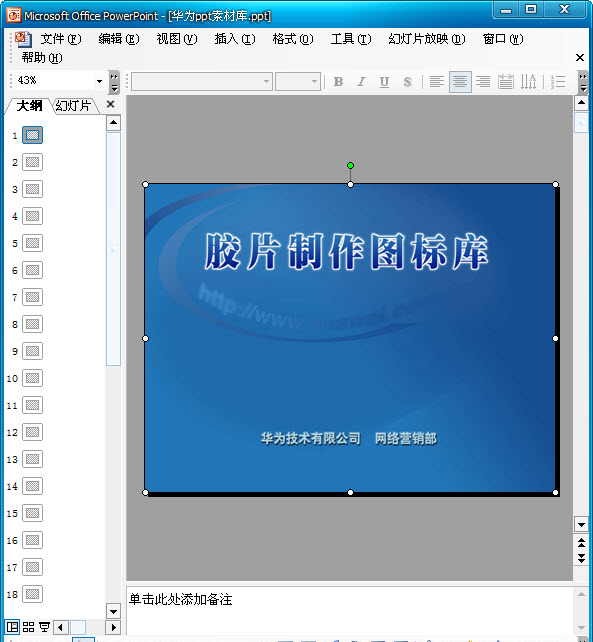593x642 pixels.
Task: Toggle Italic formatting button
Action: click(361, 81)
